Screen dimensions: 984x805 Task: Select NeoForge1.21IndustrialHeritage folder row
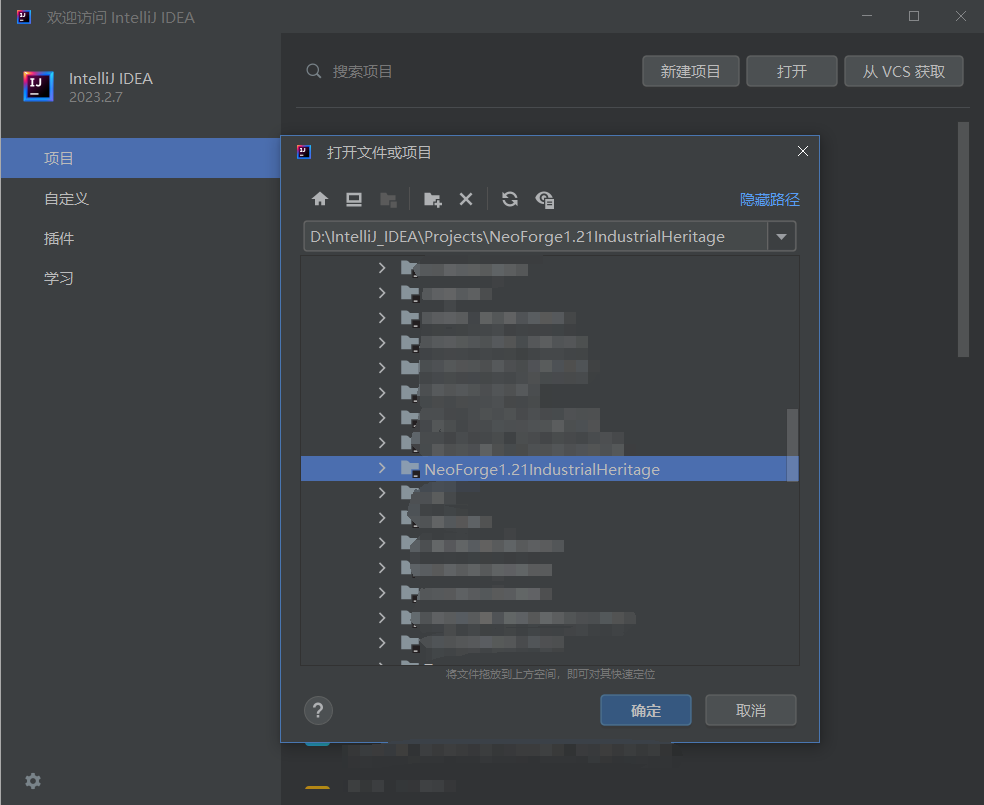pos(541,469)
